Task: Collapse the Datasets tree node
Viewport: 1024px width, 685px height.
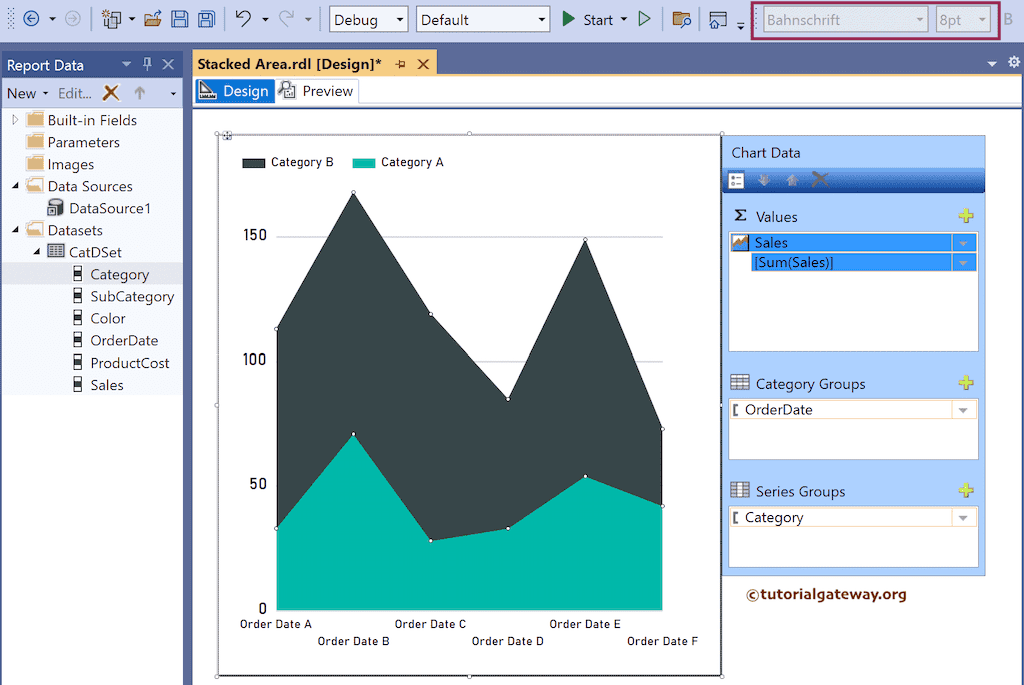Action: tap(16, 230)
